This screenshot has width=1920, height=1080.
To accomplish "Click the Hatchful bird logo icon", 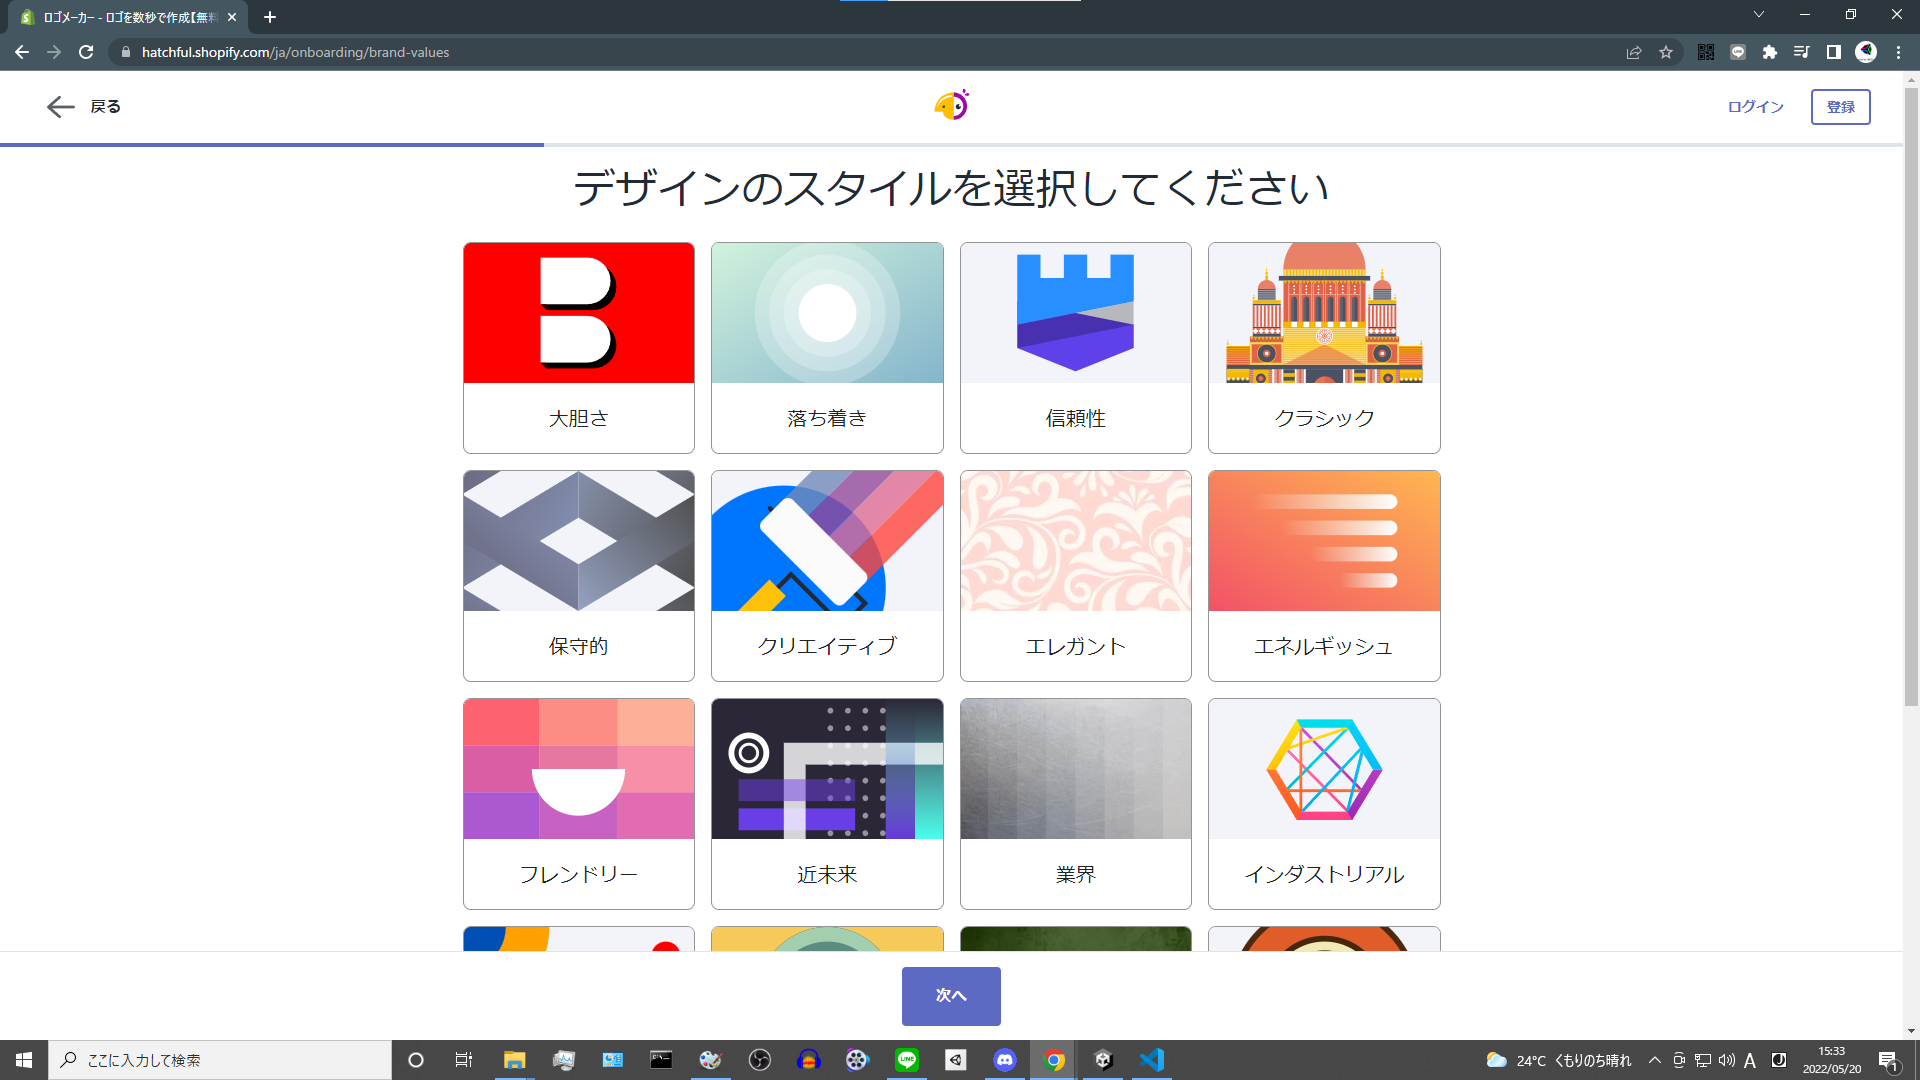I will tap(951, 105).
